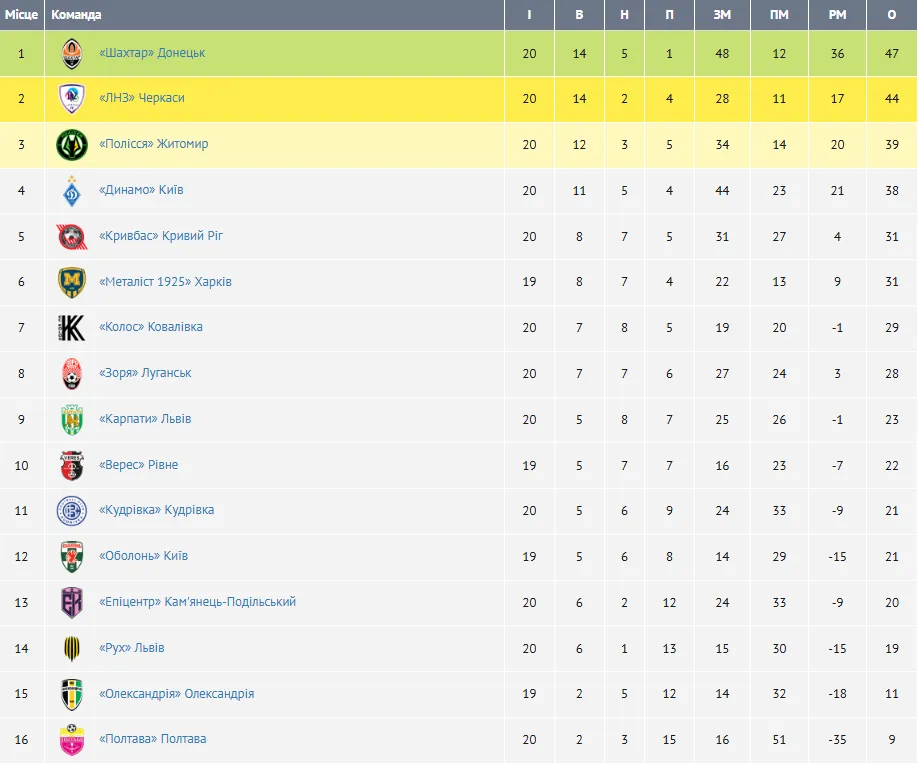The image size is (919, 764).
Task: Click the Poltava club pink badge
Action: pos(72,740)
